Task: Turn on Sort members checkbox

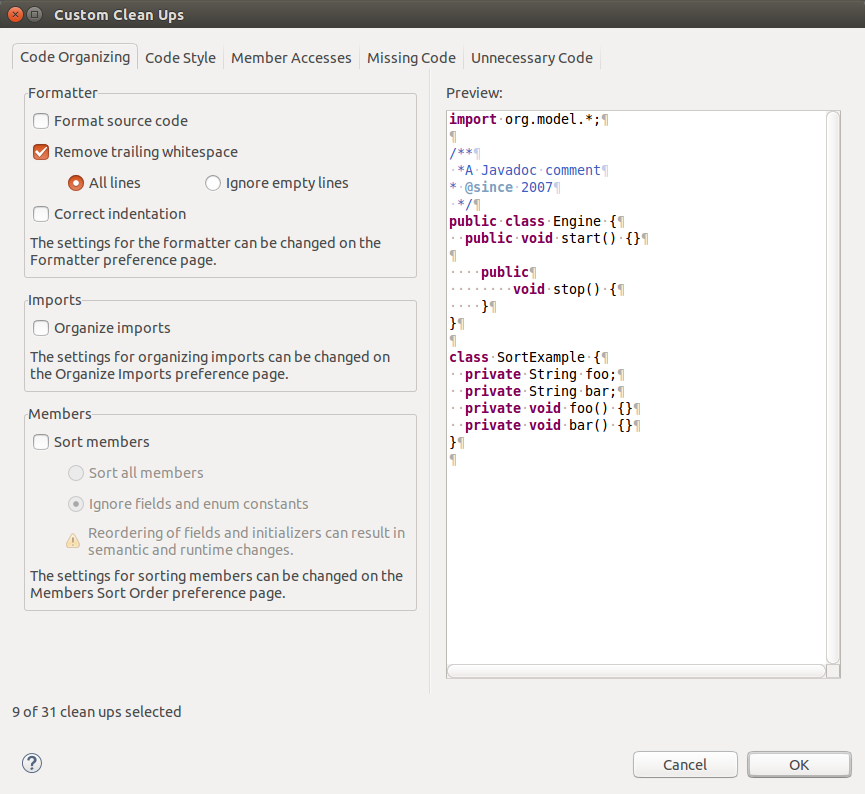Action: (41, 442)
